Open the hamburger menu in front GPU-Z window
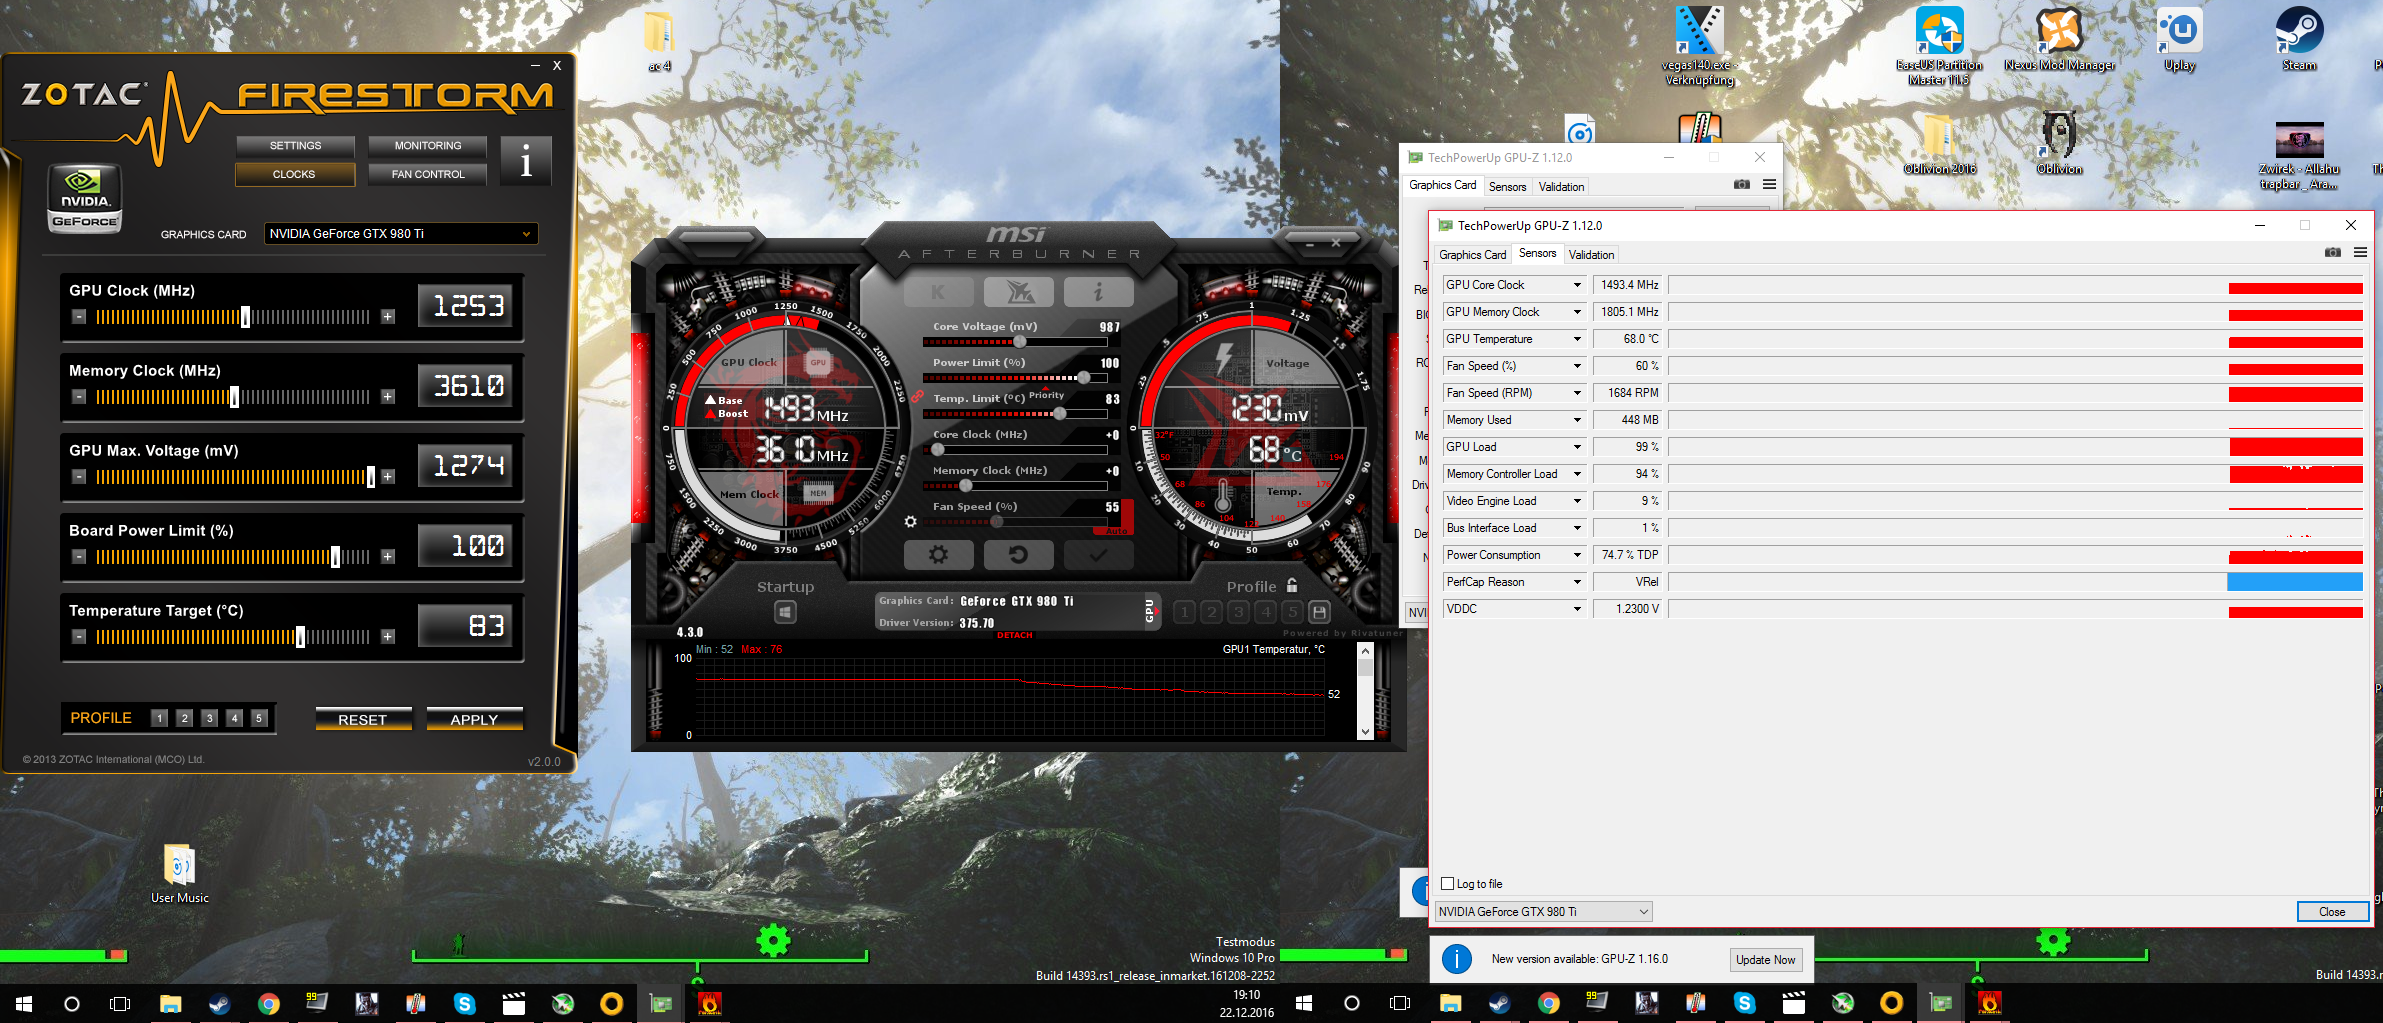This screenshot has width=2383, height=1023. tap(2360, 252)
